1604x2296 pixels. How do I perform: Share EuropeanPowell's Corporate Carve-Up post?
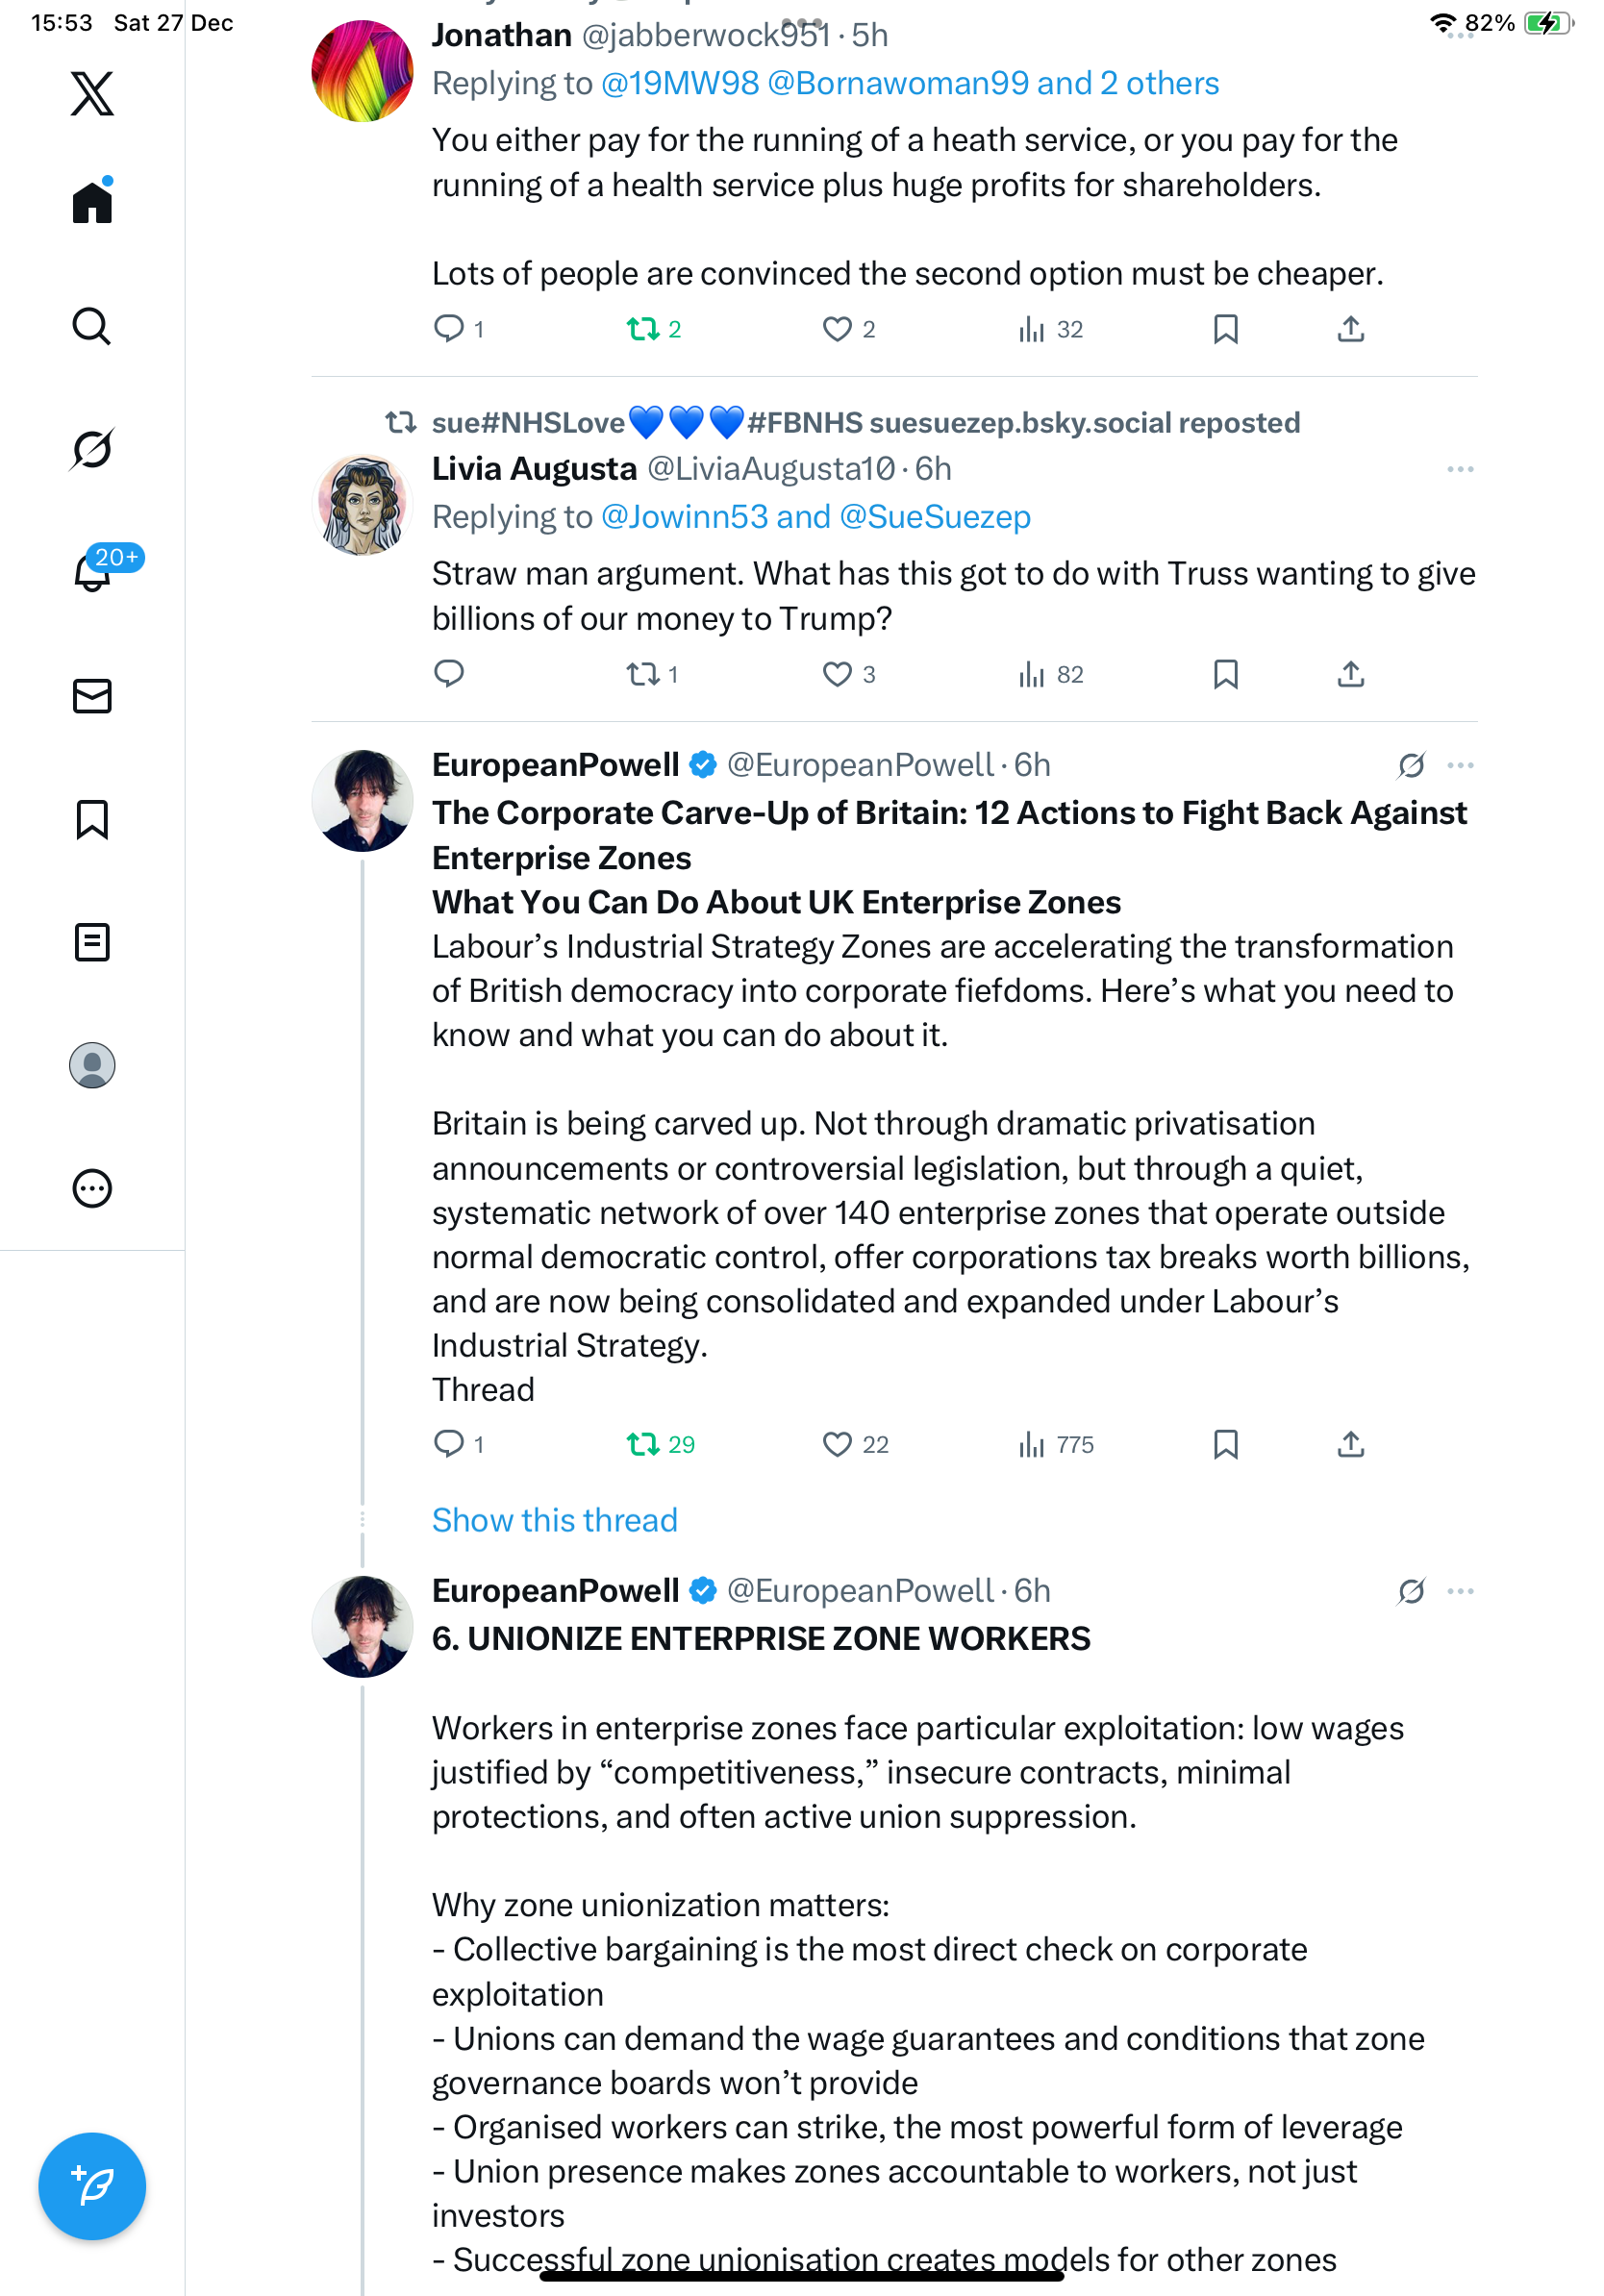tap(1350, 1444)
